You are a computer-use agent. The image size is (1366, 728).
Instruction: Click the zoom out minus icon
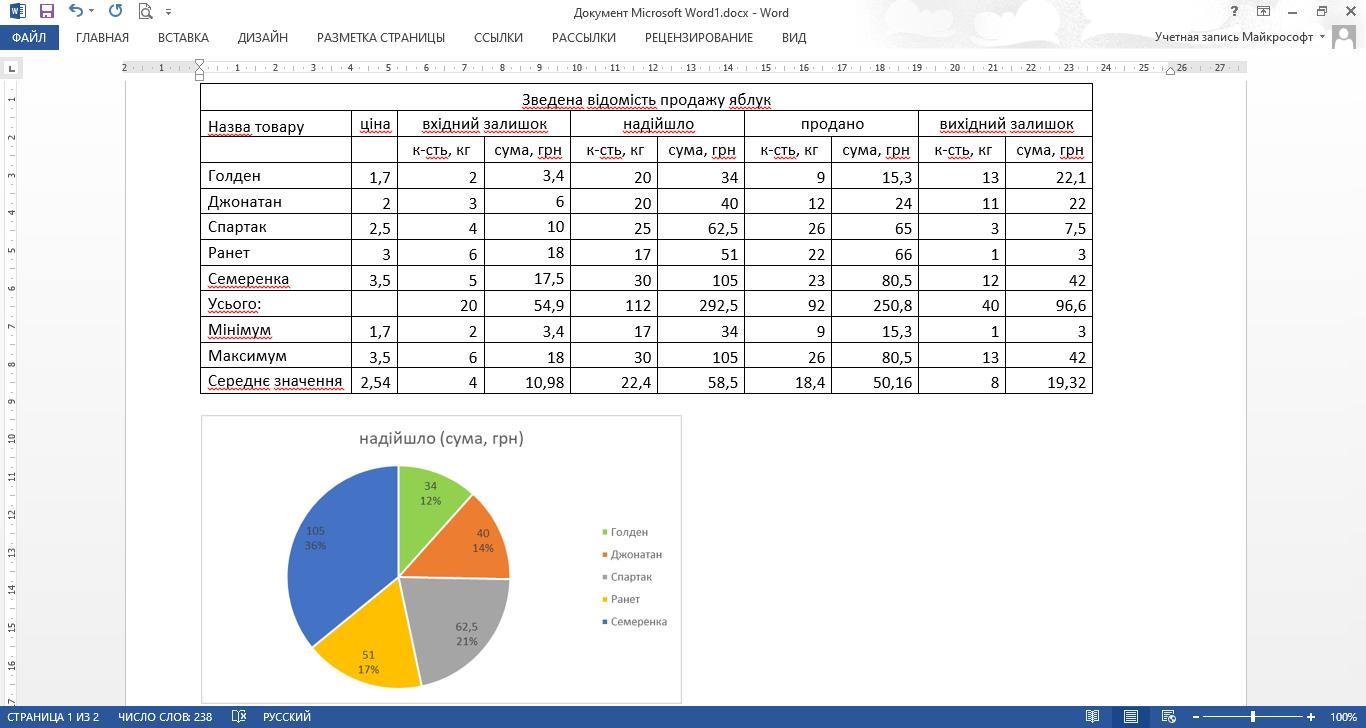(1196, 717)
